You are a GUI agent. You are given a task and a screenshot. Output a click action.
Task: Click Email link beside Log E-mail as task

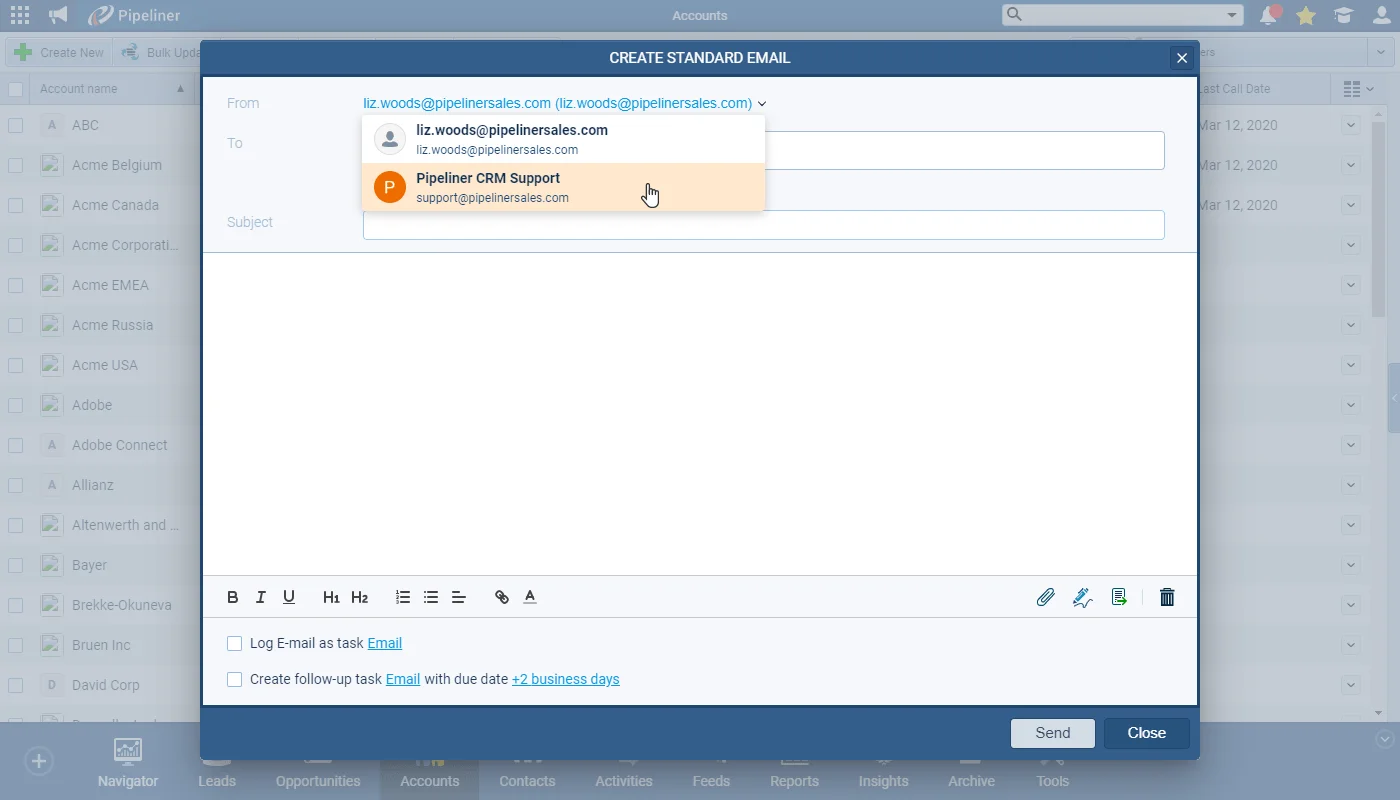pyautogui.click(x=385, y=643)
